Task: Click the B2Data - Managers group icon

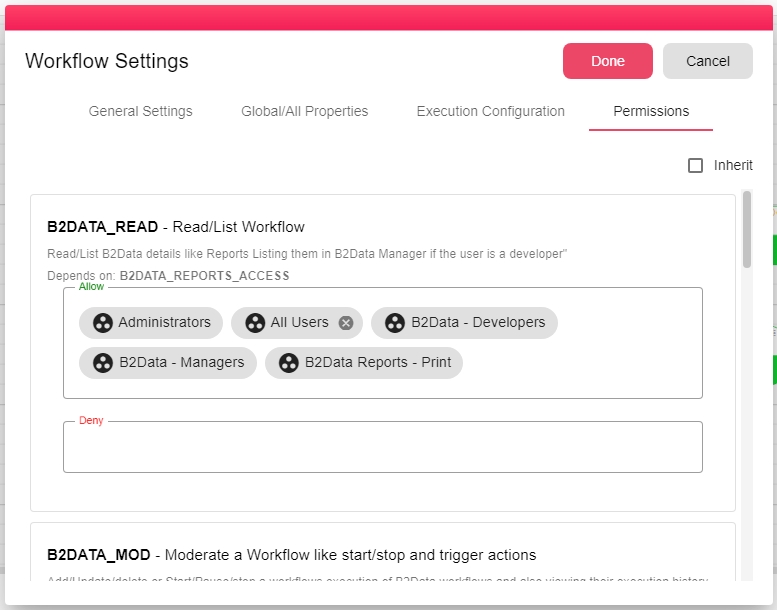Action: [103, 363]
